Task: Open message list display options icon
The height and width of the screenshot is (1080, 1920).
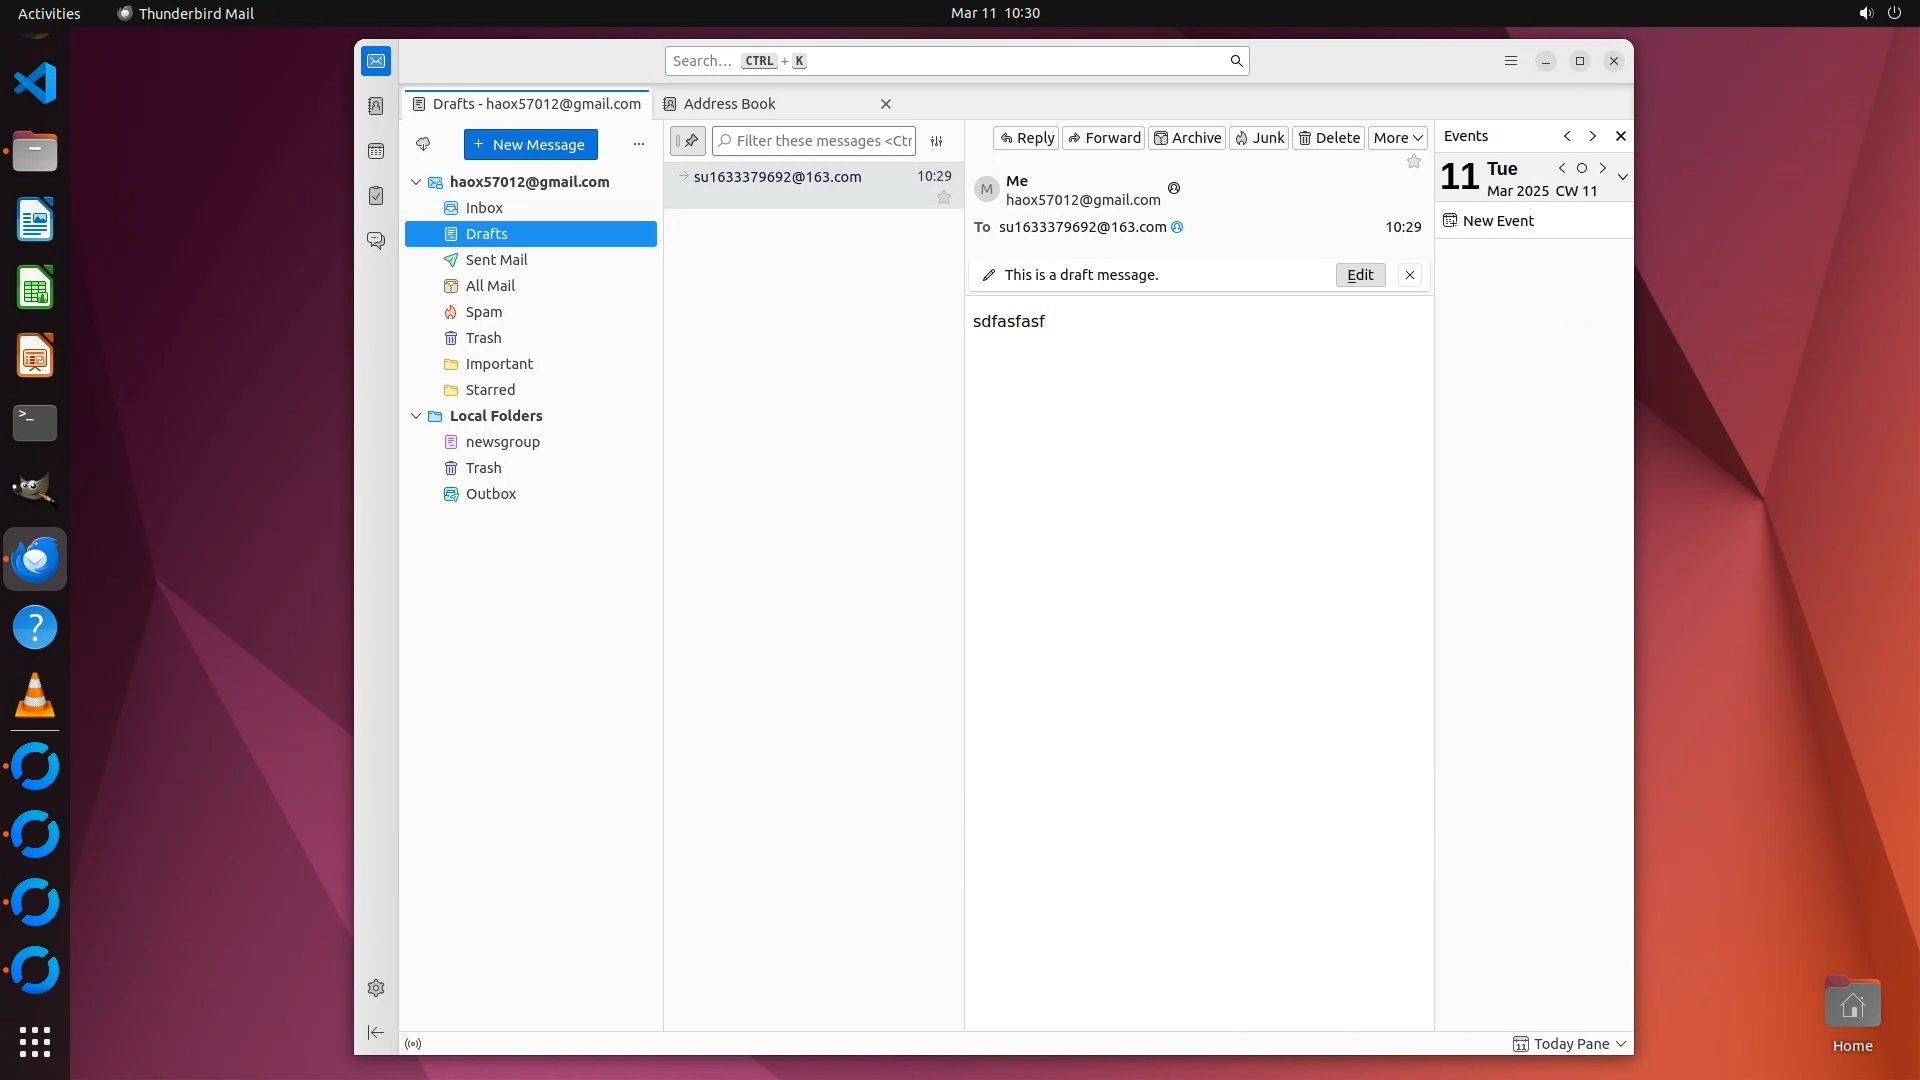Action: 937,141
